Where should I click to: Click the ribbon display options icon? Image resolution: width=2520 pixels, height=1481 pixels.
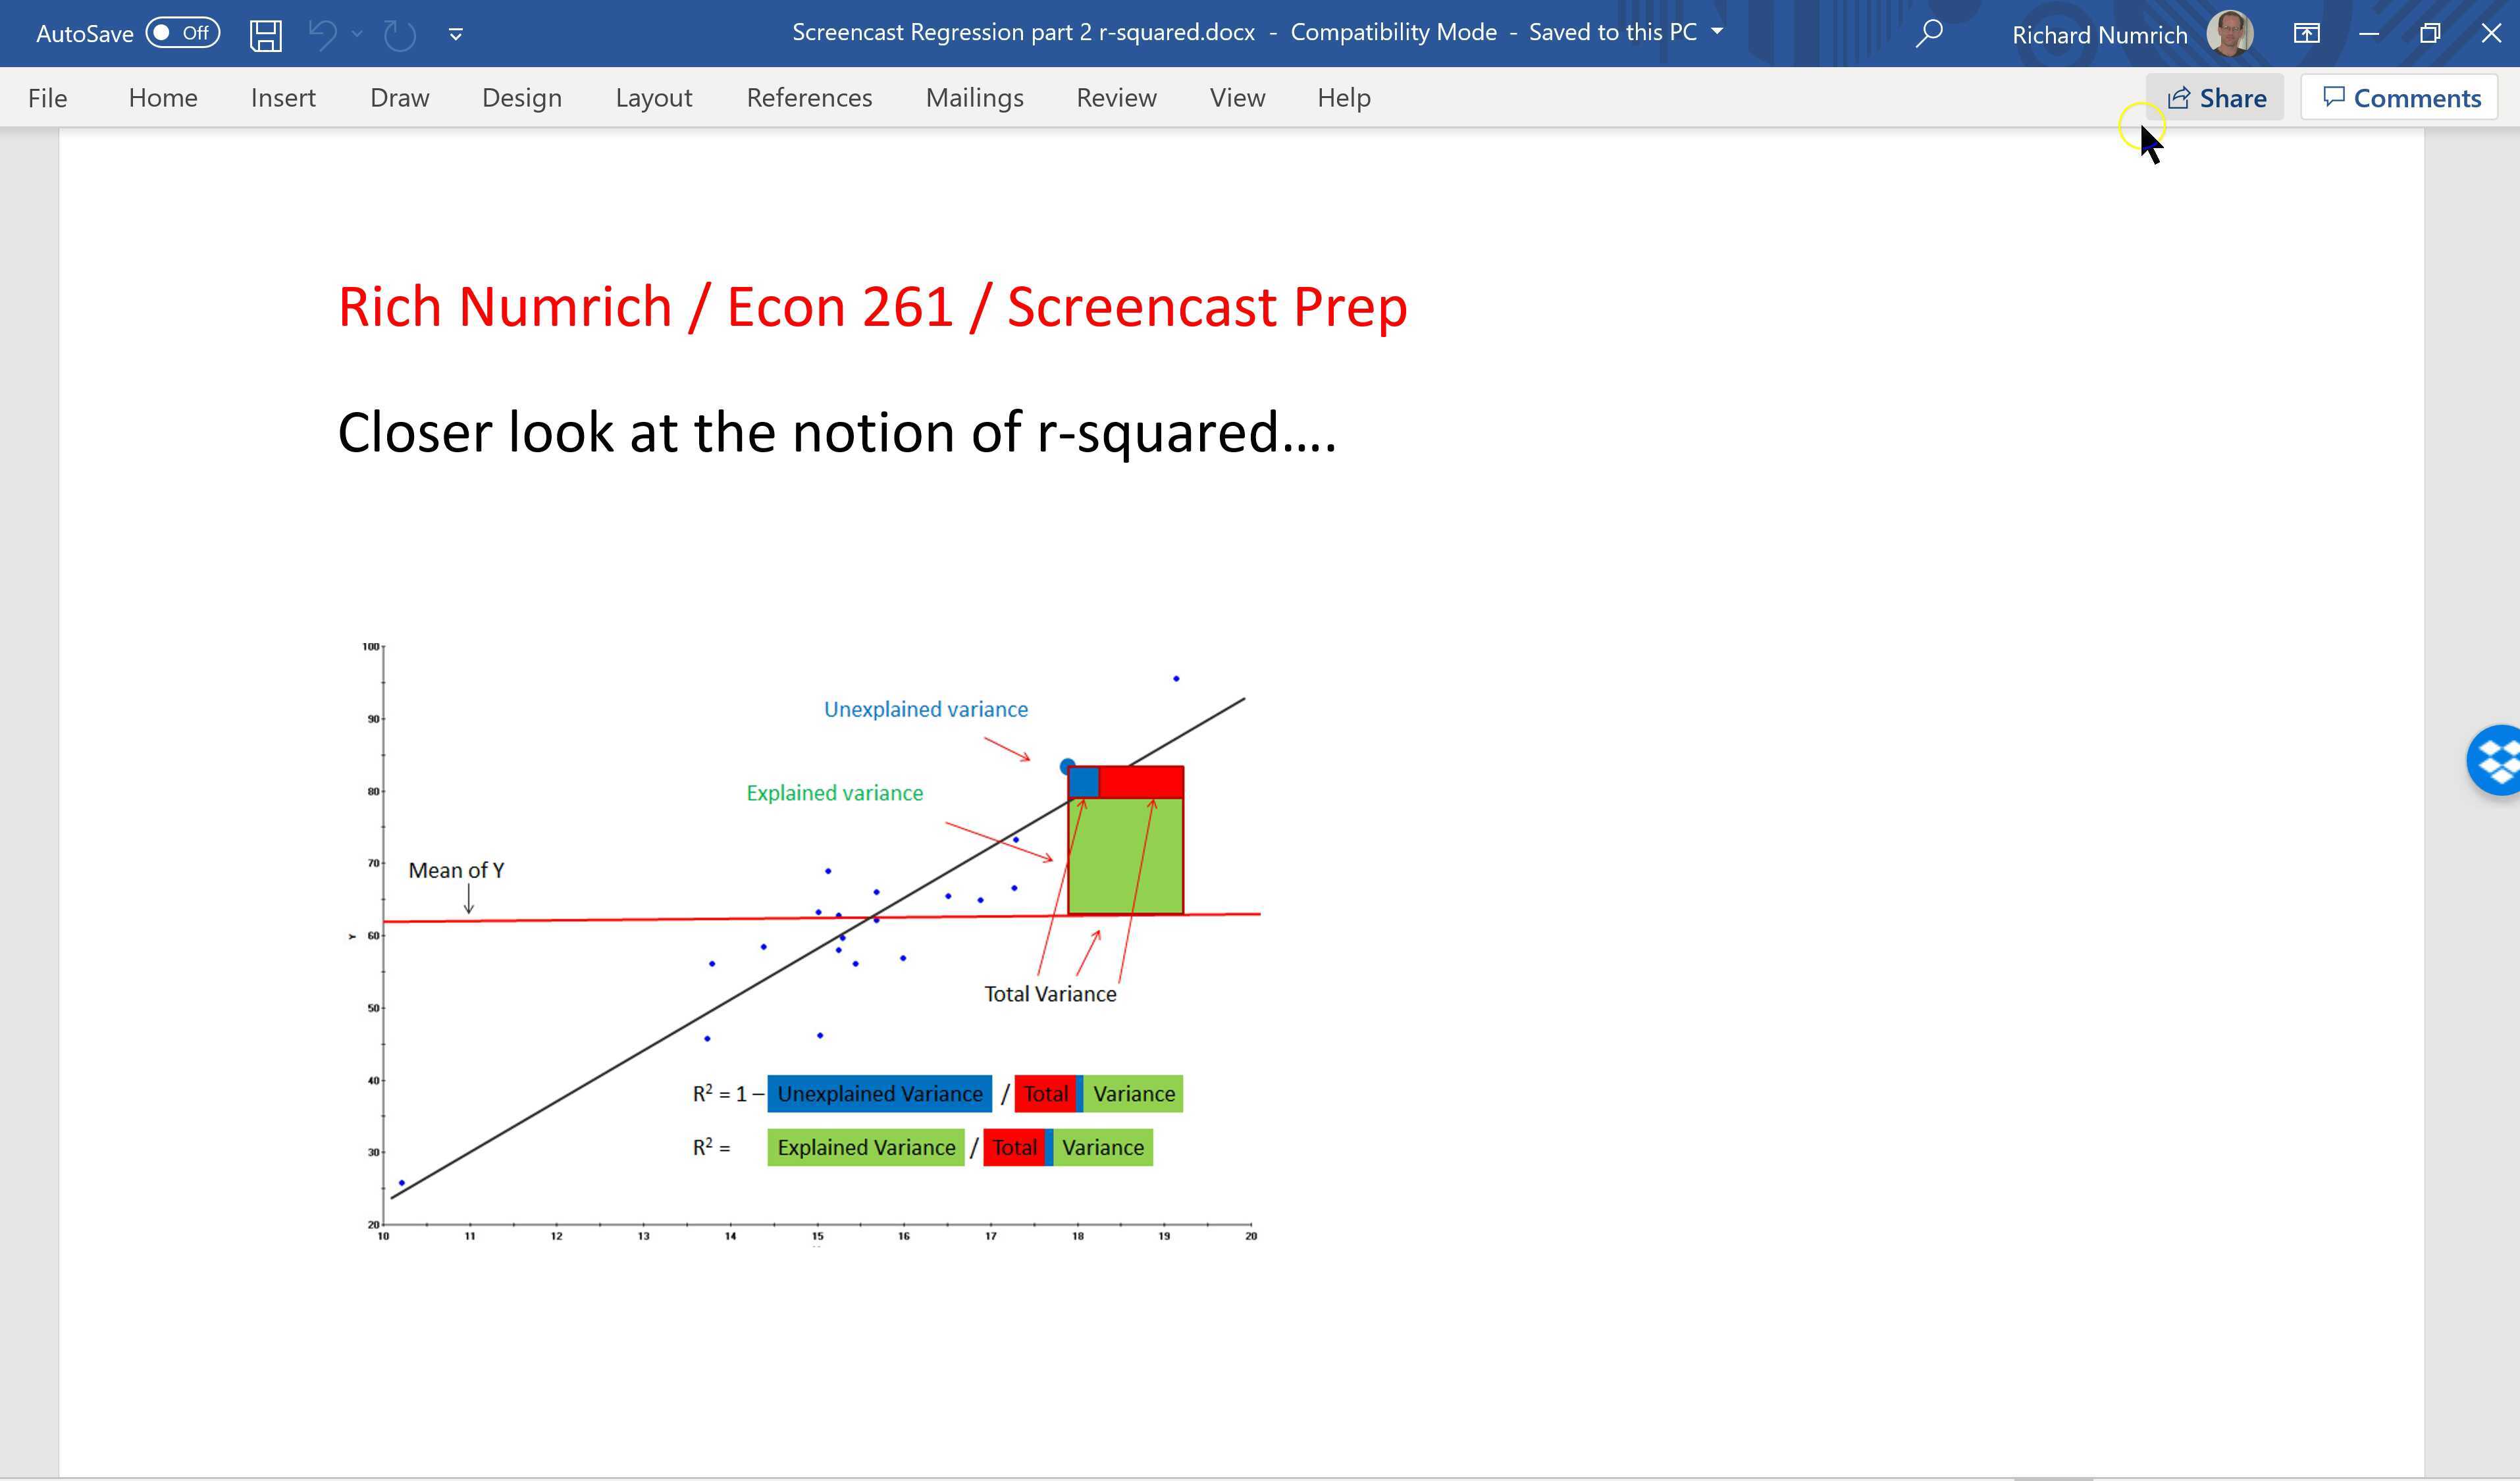coord(2307,33)
